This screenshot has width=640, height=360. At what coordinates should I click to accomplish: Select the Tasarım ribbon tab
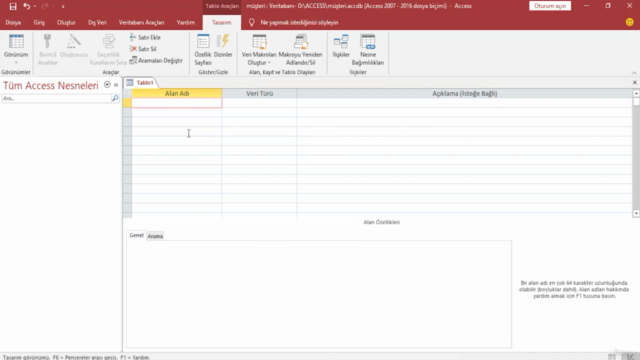click(222, 22)
